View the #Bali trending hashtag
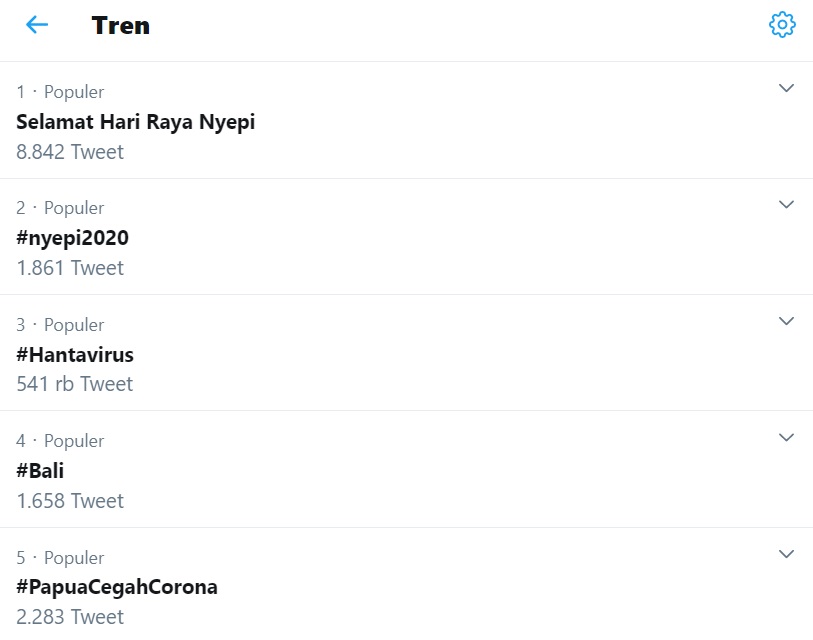Image resolution: width=813 pixels, height=640 pixels. [40, 471]
